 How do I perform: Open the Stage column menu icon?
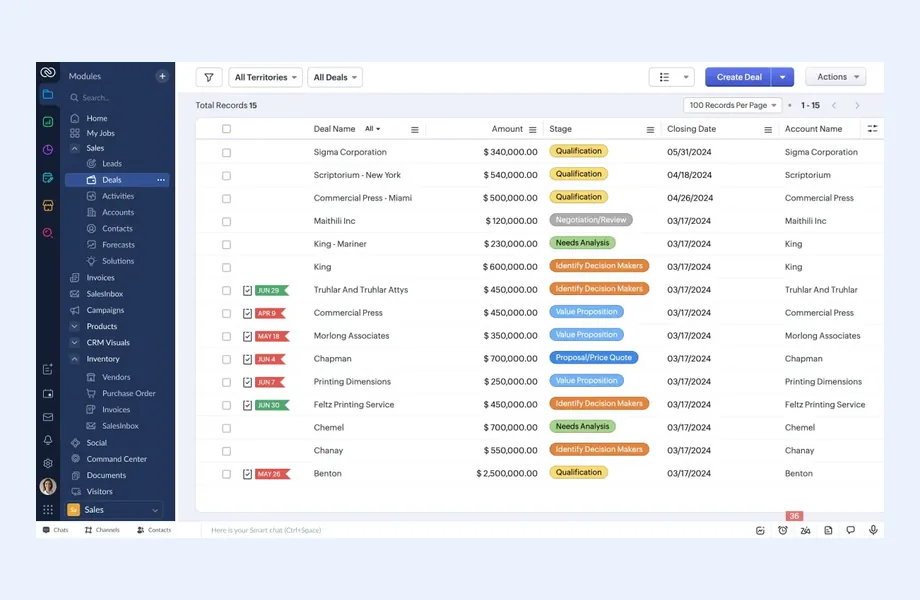[x=650, y=130]
